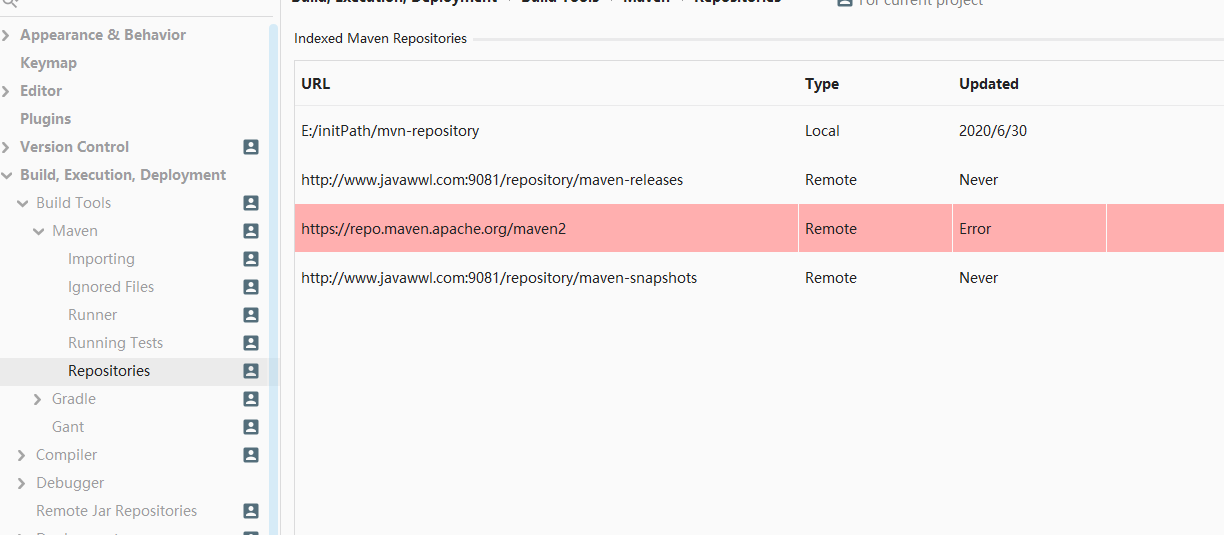Click the Type column header

point(822,84)
